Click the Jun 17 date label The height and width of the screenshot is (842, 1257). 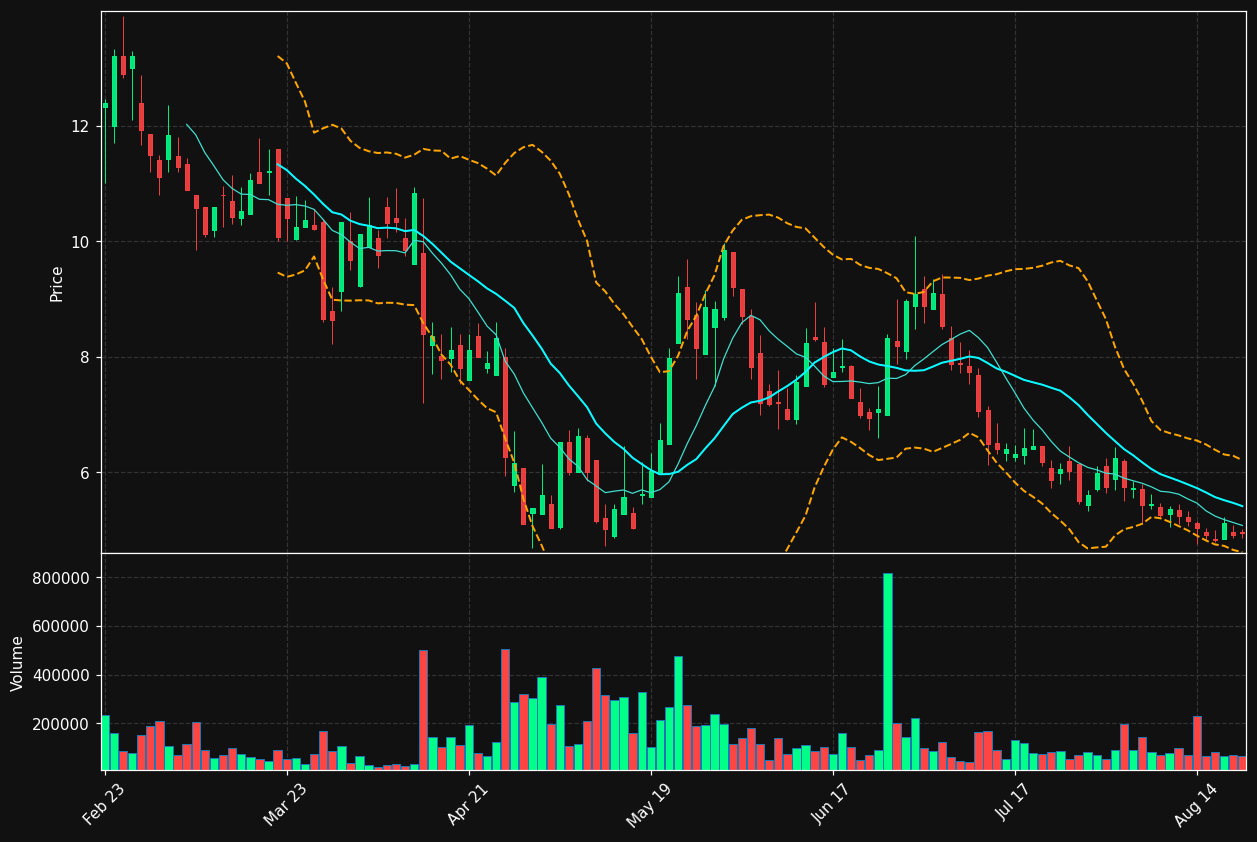click(x=832, y=804)
